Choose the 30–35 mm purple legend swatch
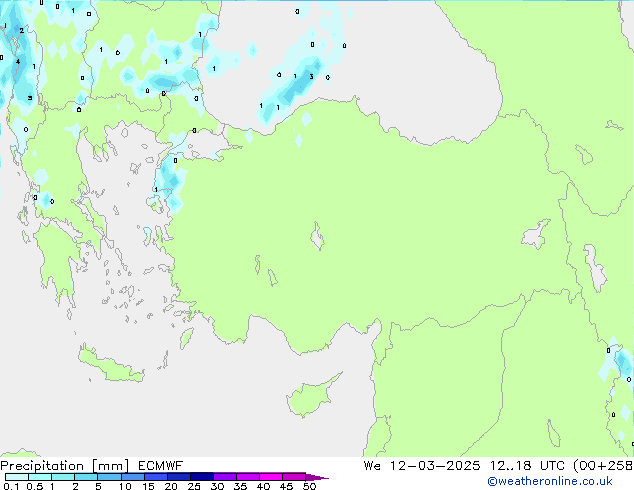 point(224,477)
